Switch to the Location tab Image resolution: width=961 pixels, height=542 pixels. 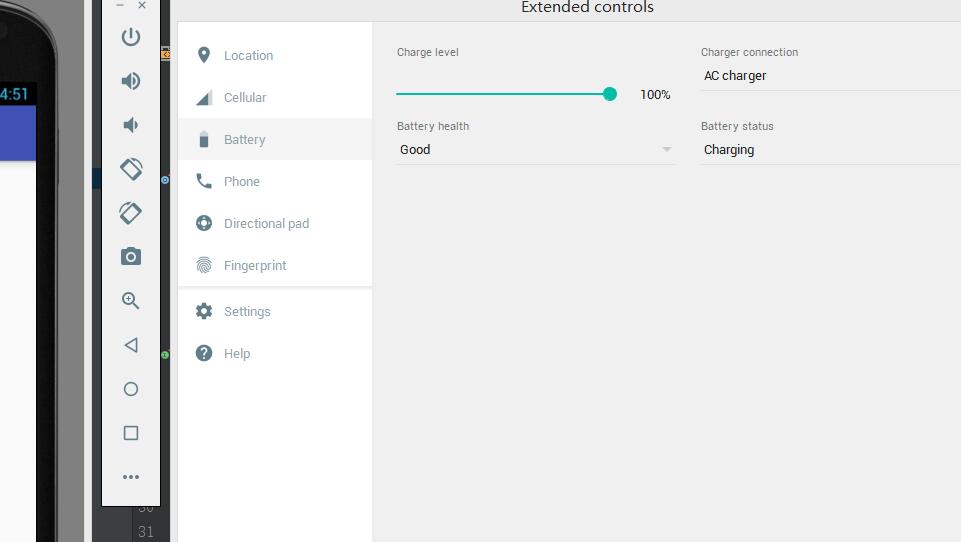coord(248,56)
